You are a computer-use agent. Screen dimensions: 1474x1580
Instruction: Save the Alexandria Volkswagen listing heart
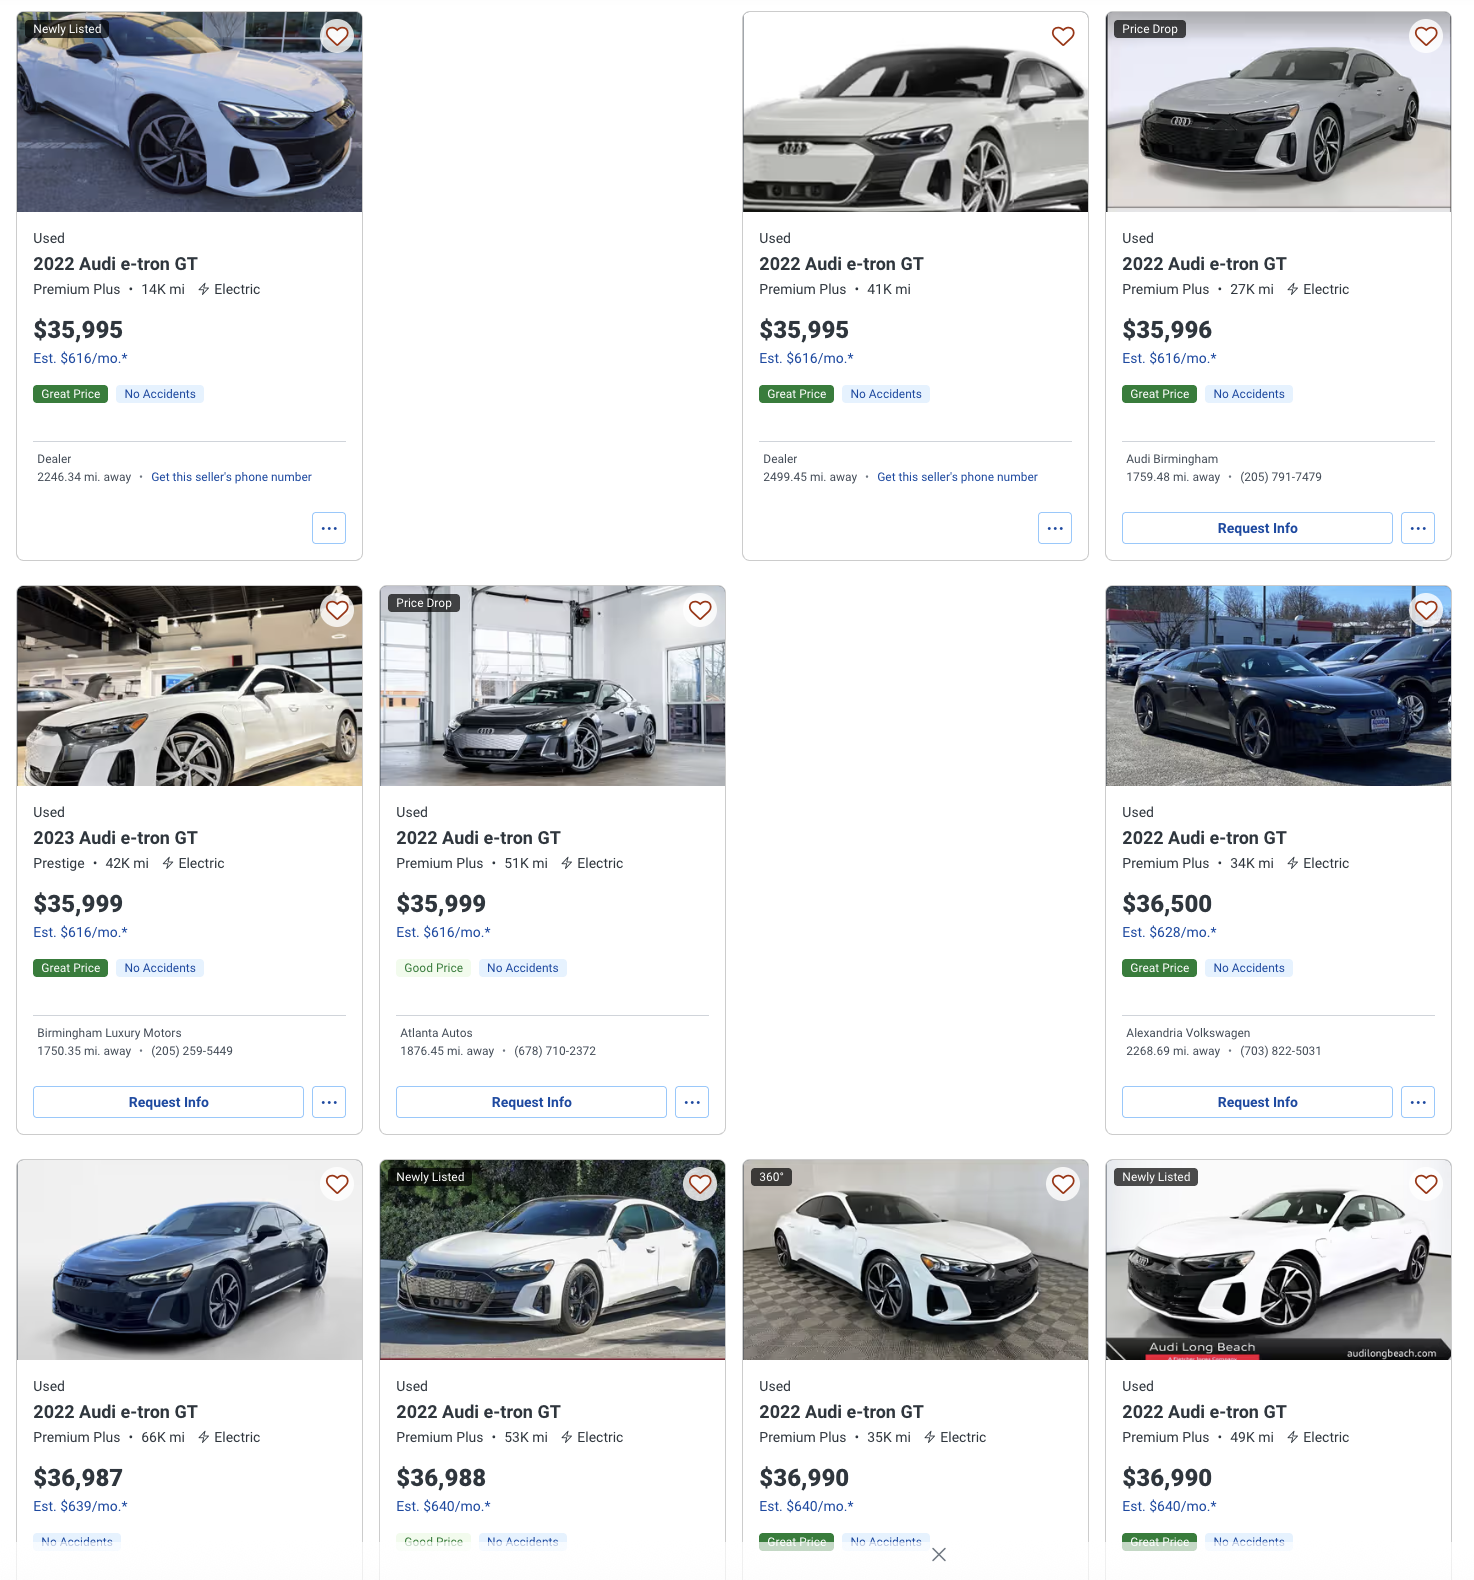(1426, 611)
